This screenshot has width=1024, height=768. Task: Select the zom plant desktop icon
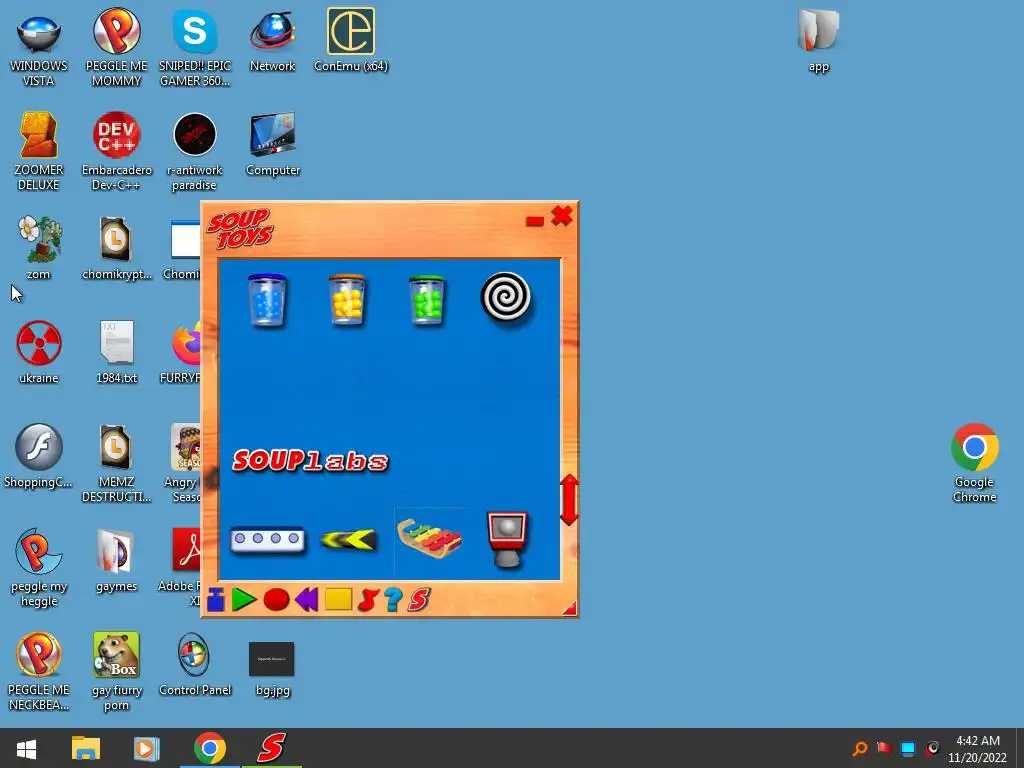[x=39, y=248]
